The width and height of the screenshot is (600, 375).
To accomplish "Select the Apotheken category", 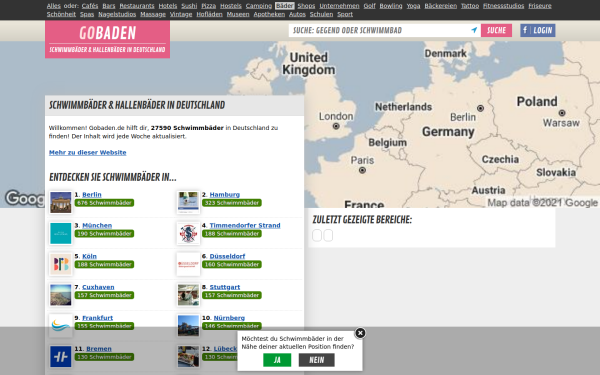I will click(x=269, y=14).
